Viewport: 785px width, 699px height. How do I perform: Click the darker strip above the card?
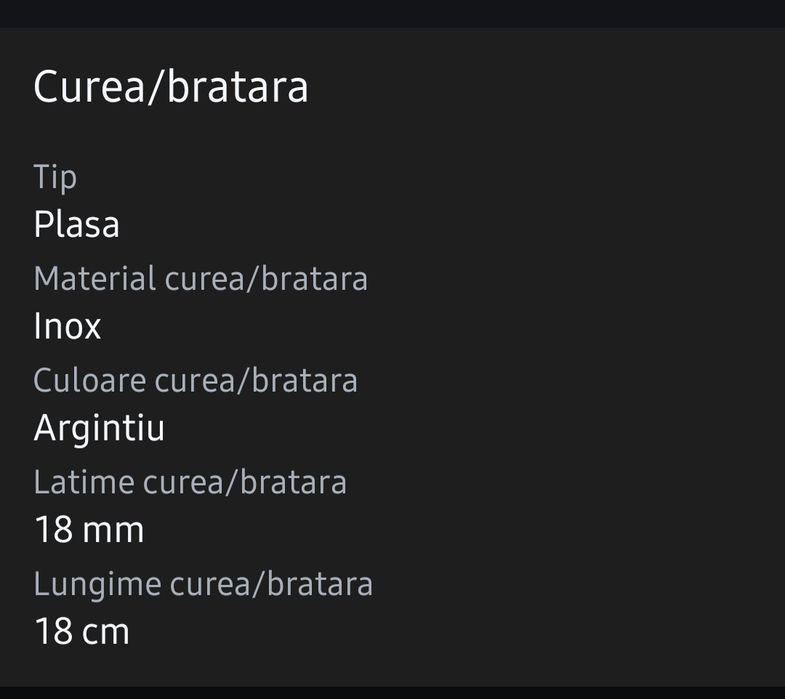click(x=392, y=13)
